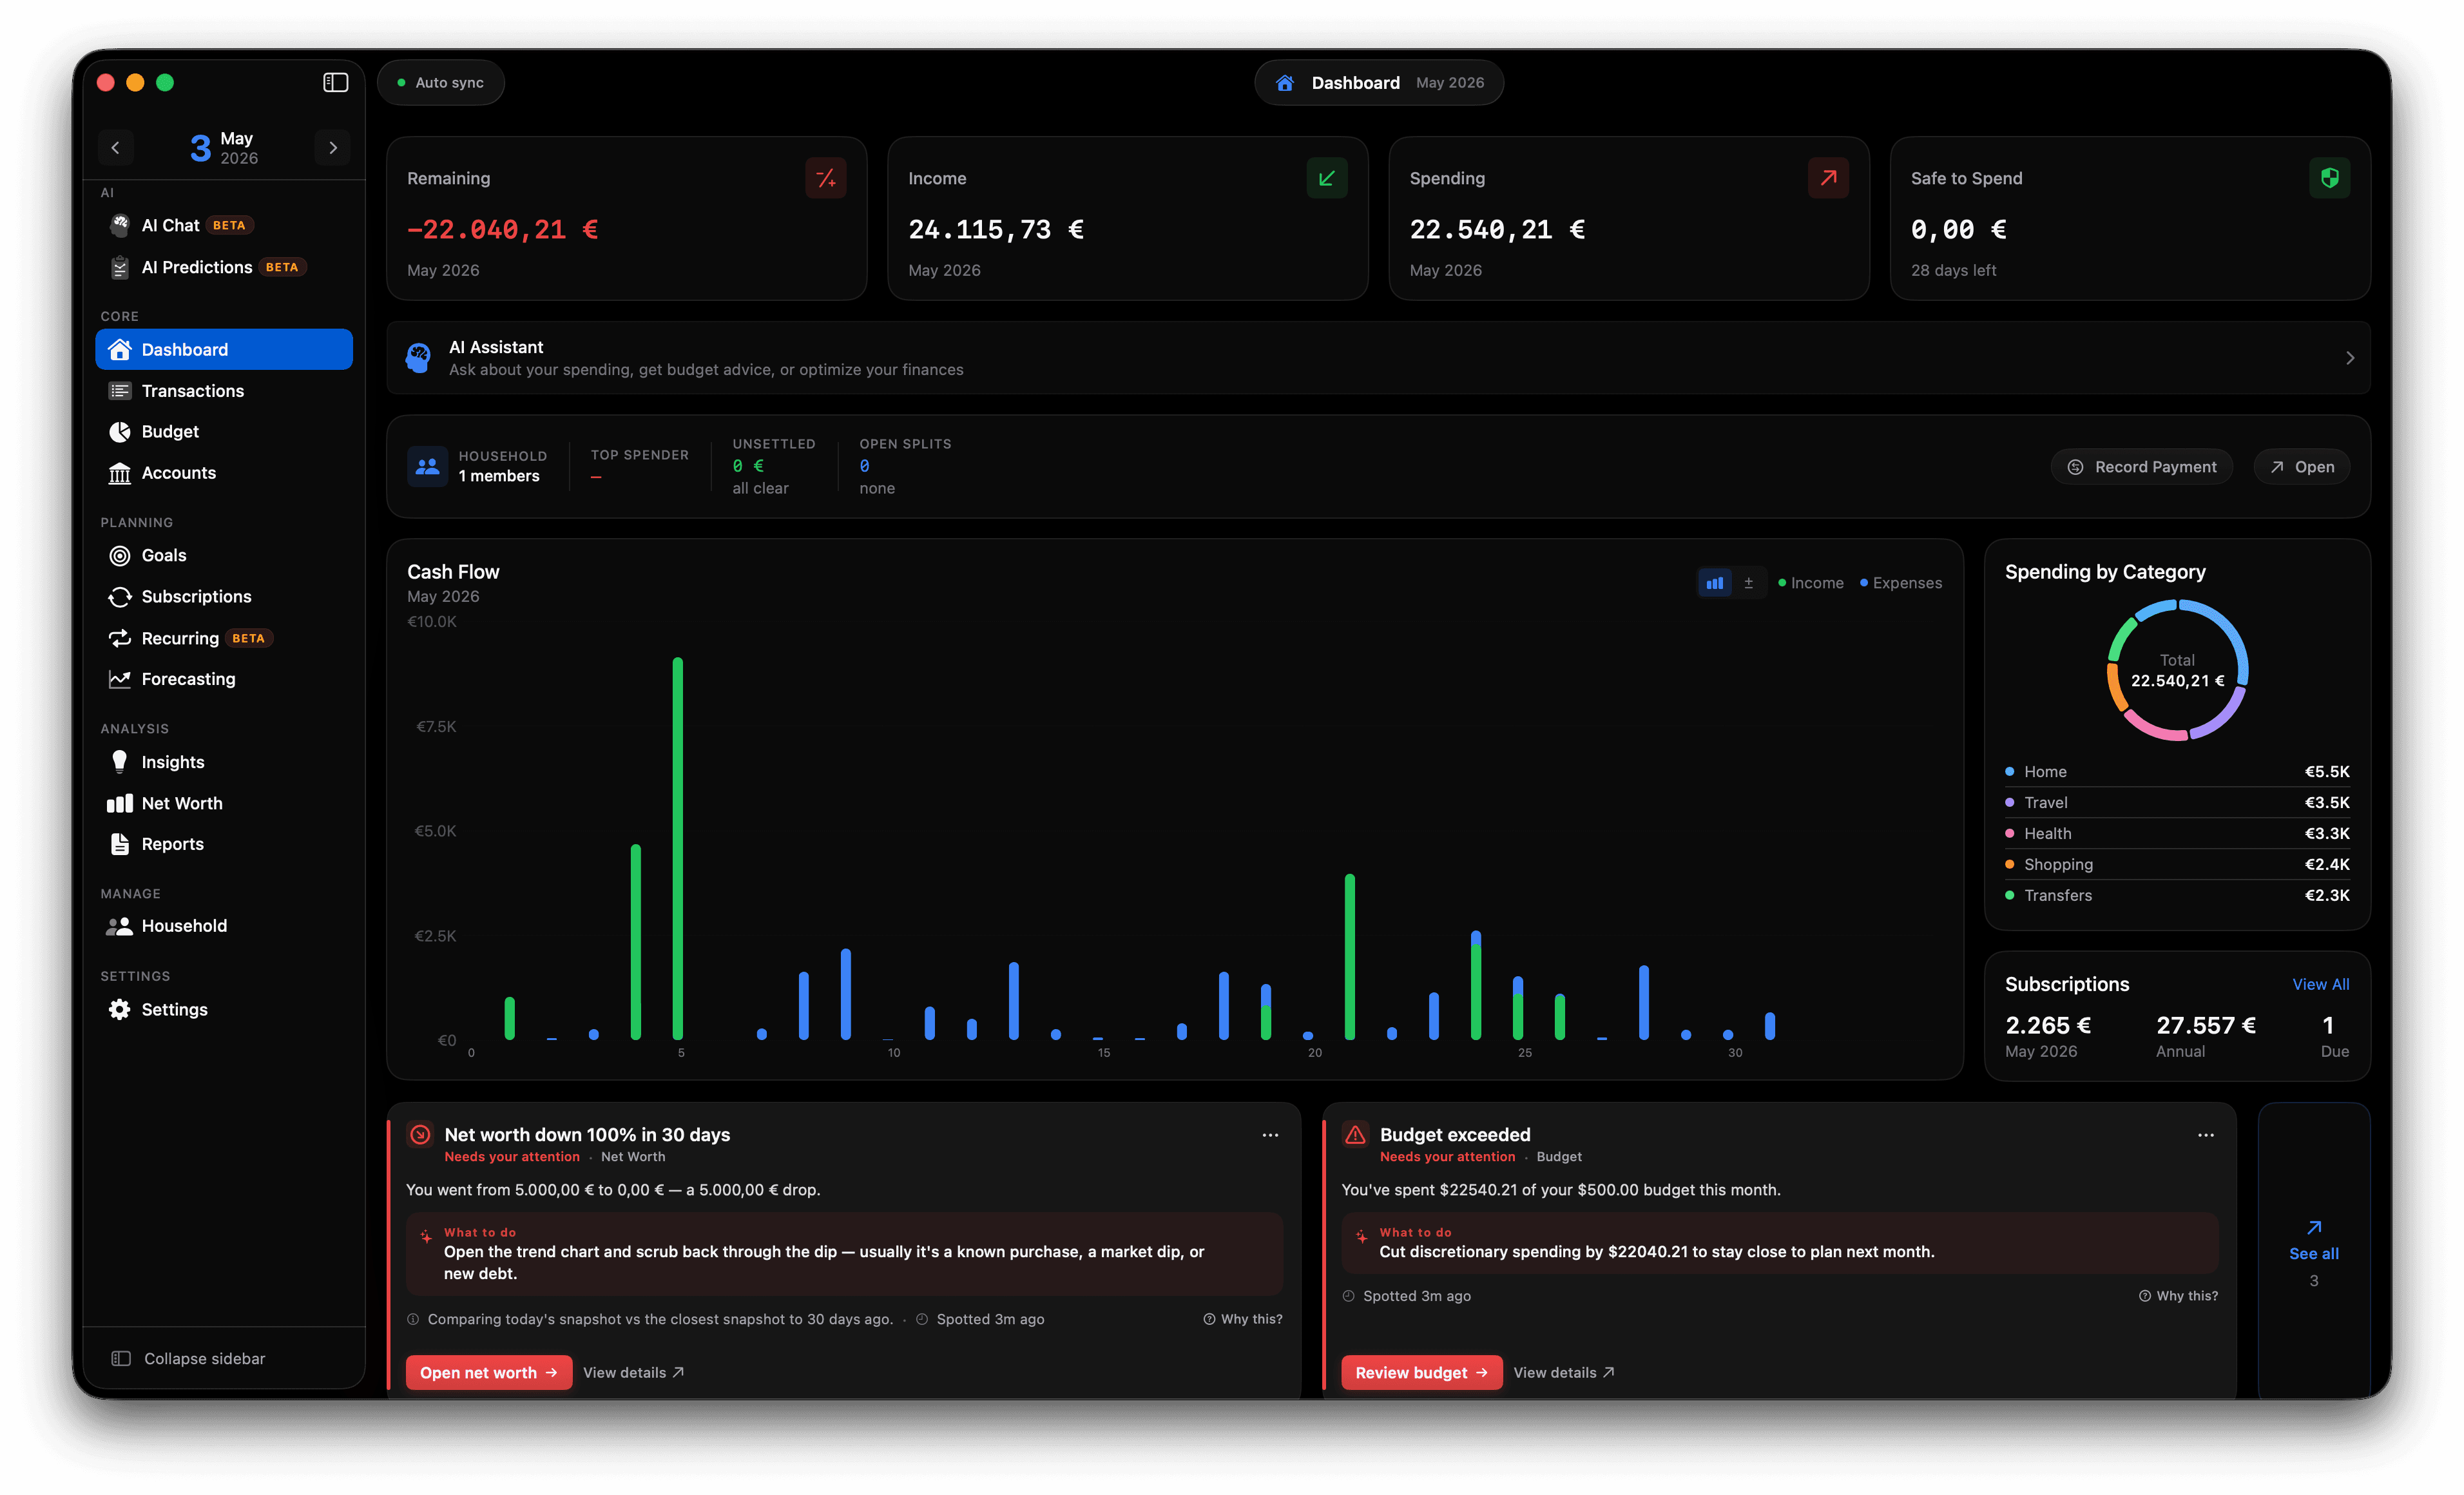Click View details on the Net worth alert
This screenshot has height=1495, width=2464.
[633, 1372]
